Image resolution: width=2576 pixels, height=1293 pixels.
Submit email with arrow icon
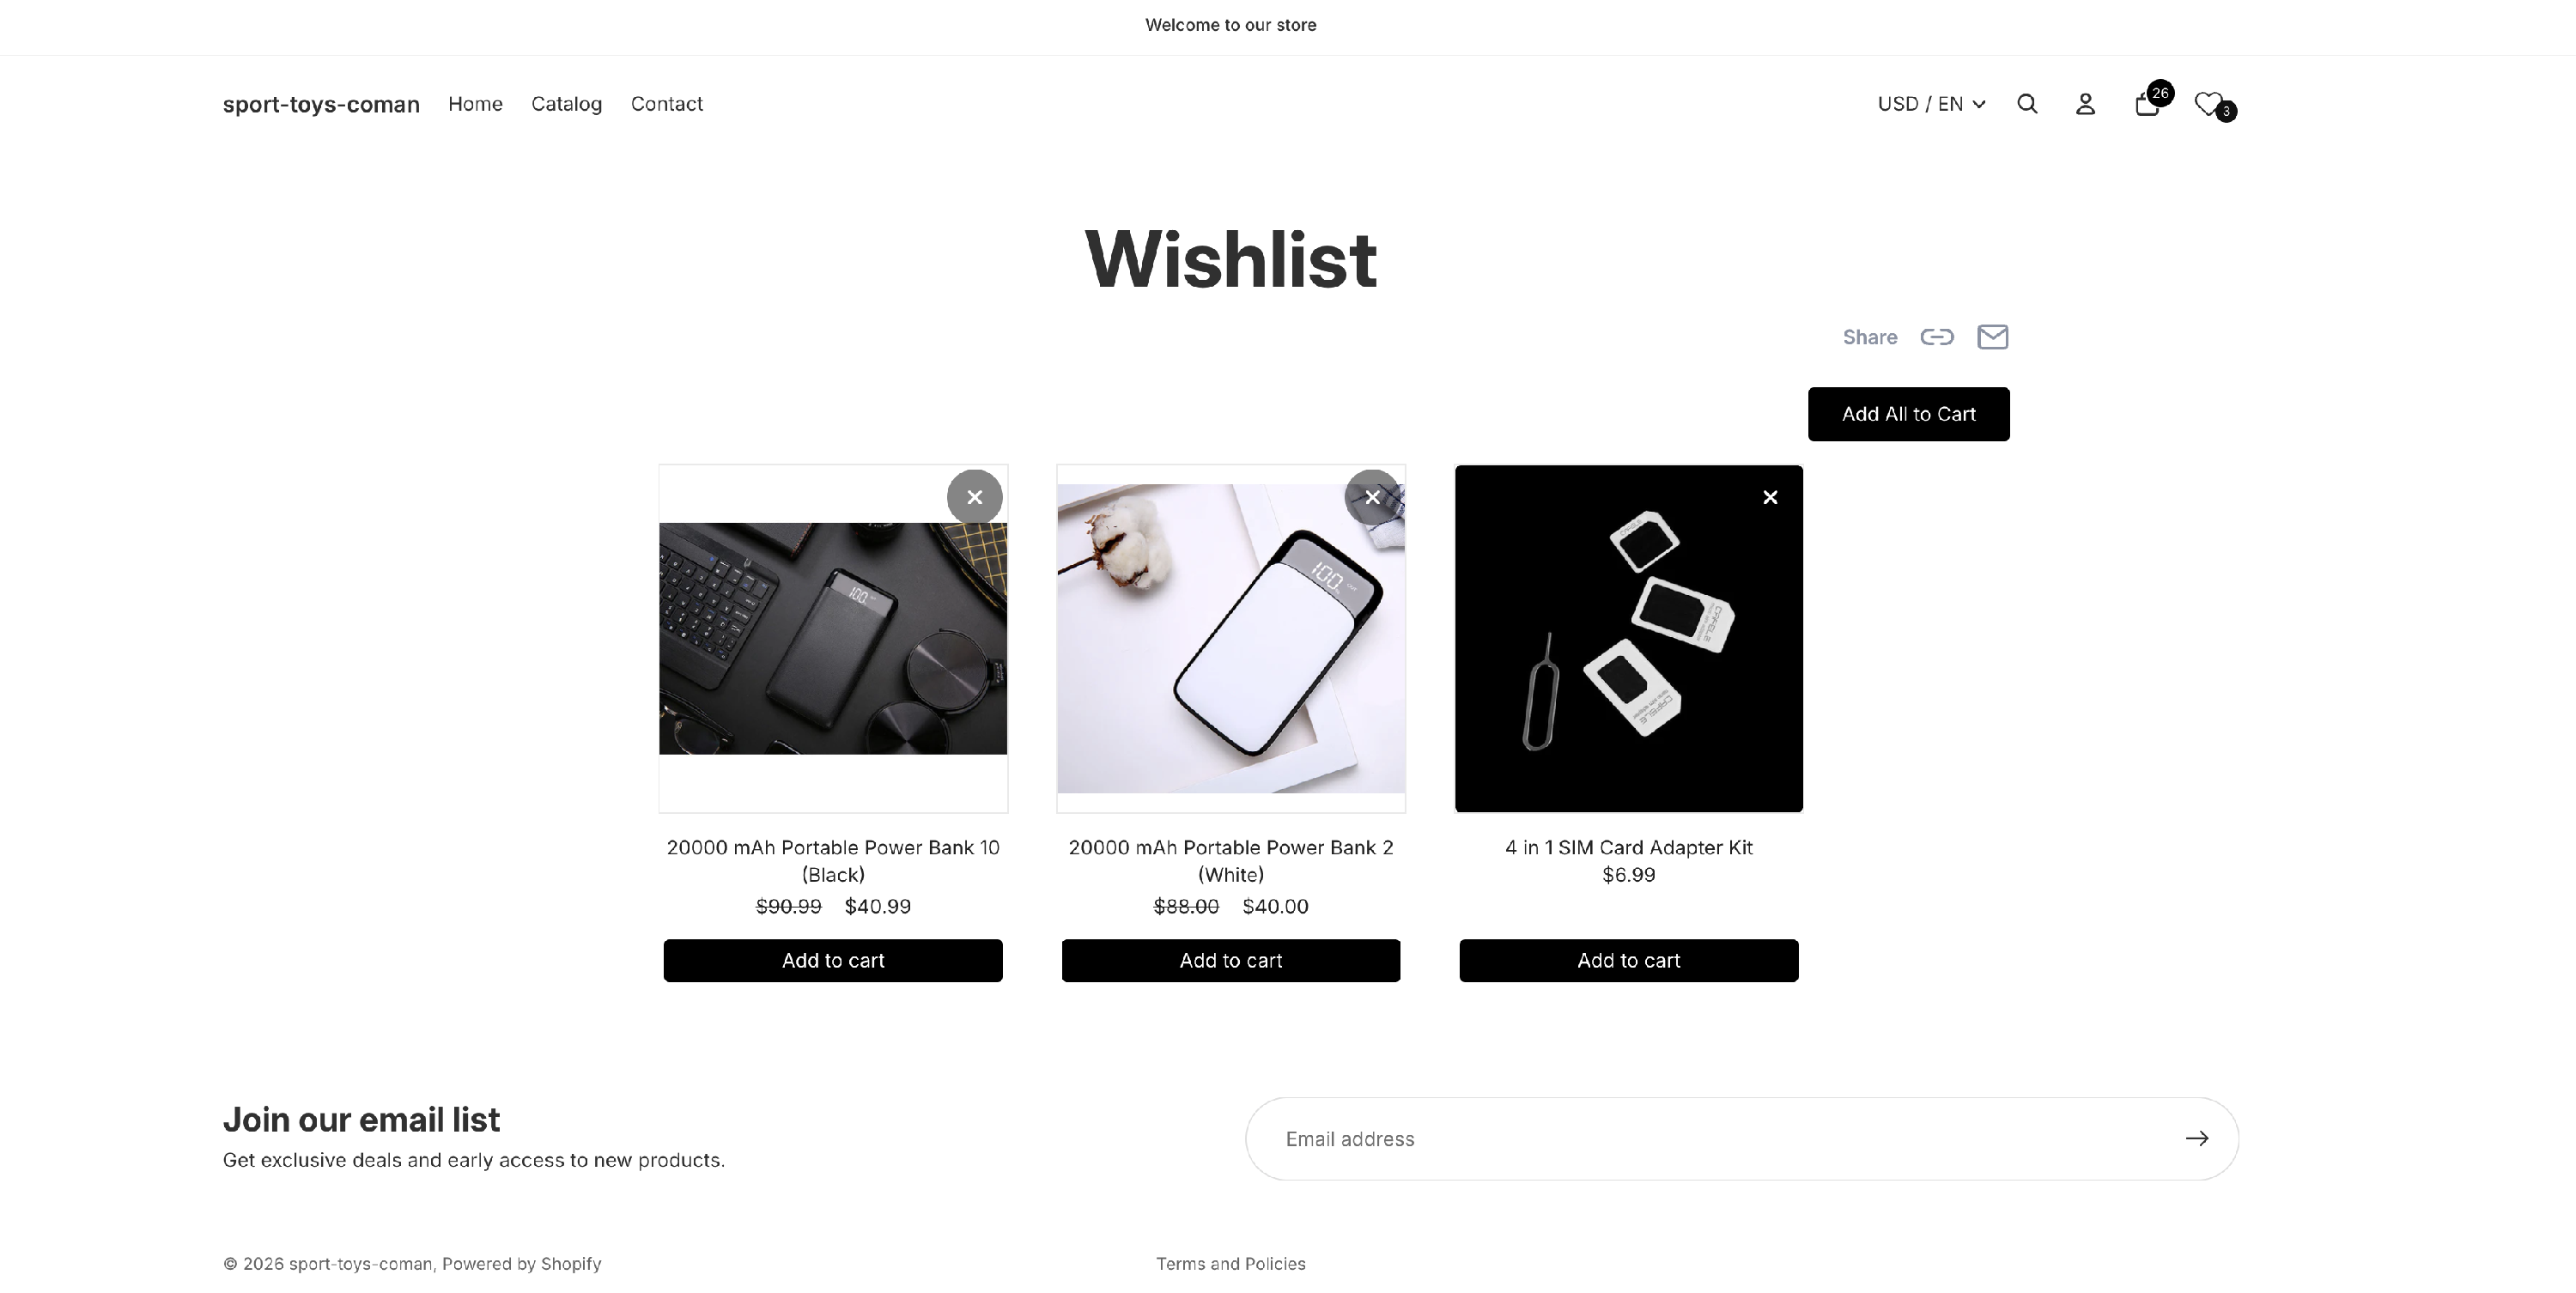coord(2196,1138)
